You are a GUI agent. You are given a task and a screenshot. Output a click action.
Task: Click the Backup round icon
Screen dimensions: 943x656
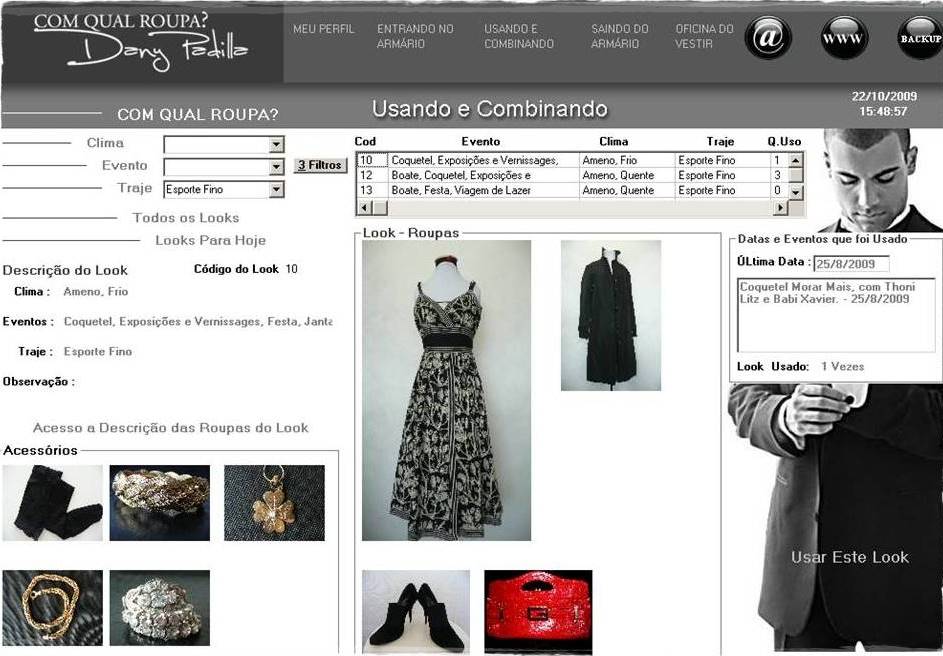coord(919,38)
